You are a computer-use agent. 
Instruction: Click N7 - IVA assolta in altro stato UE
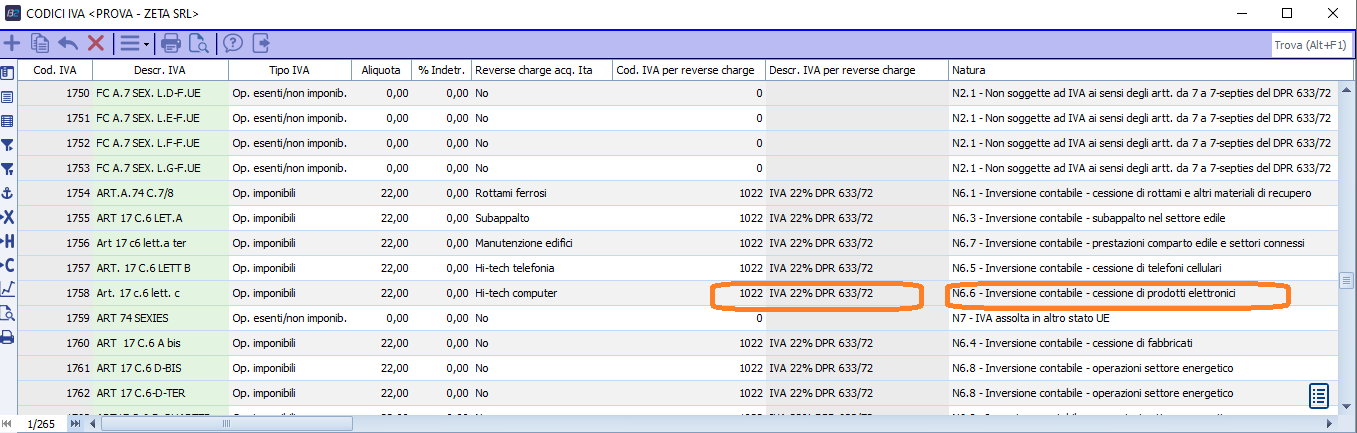[x=1143, y=319]
